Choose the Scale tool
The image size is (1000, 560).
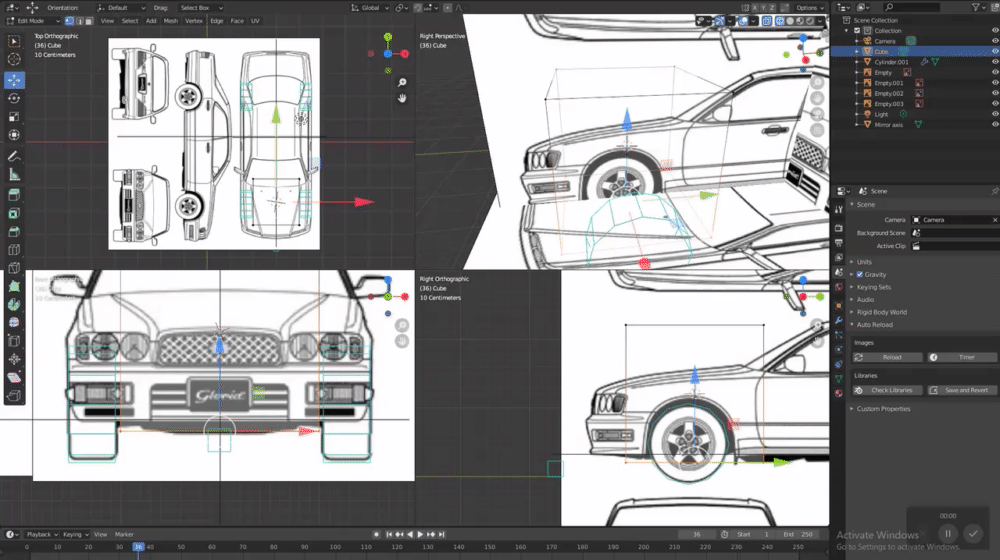click(14, 116)
